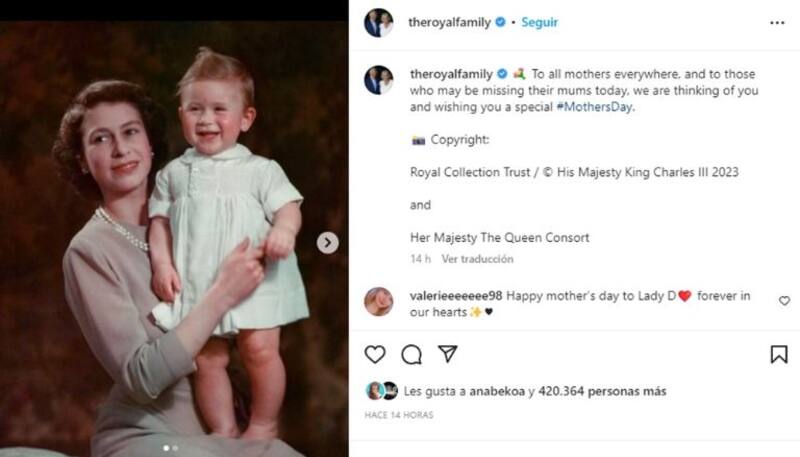Click liker avatars next to Les gusta
Image resolution: width=800 pixels, height=457 pixels.
coord(381,391)
